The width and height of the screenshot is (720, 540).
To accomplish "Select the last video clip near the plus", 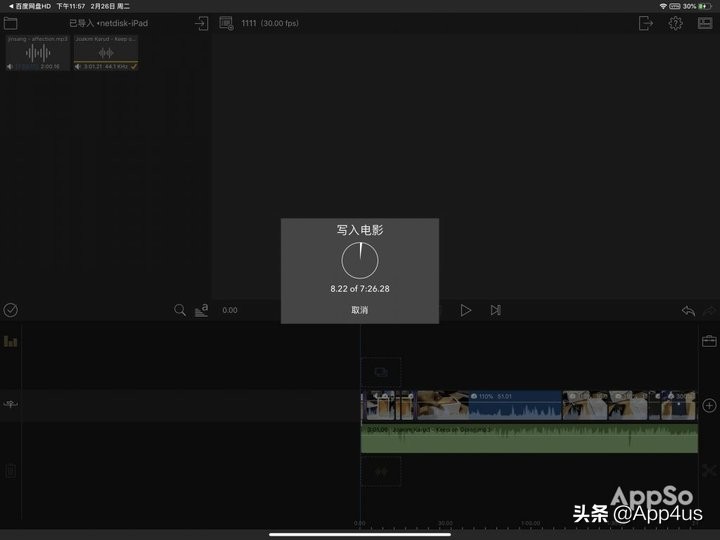I will click(x=678, y=405).
